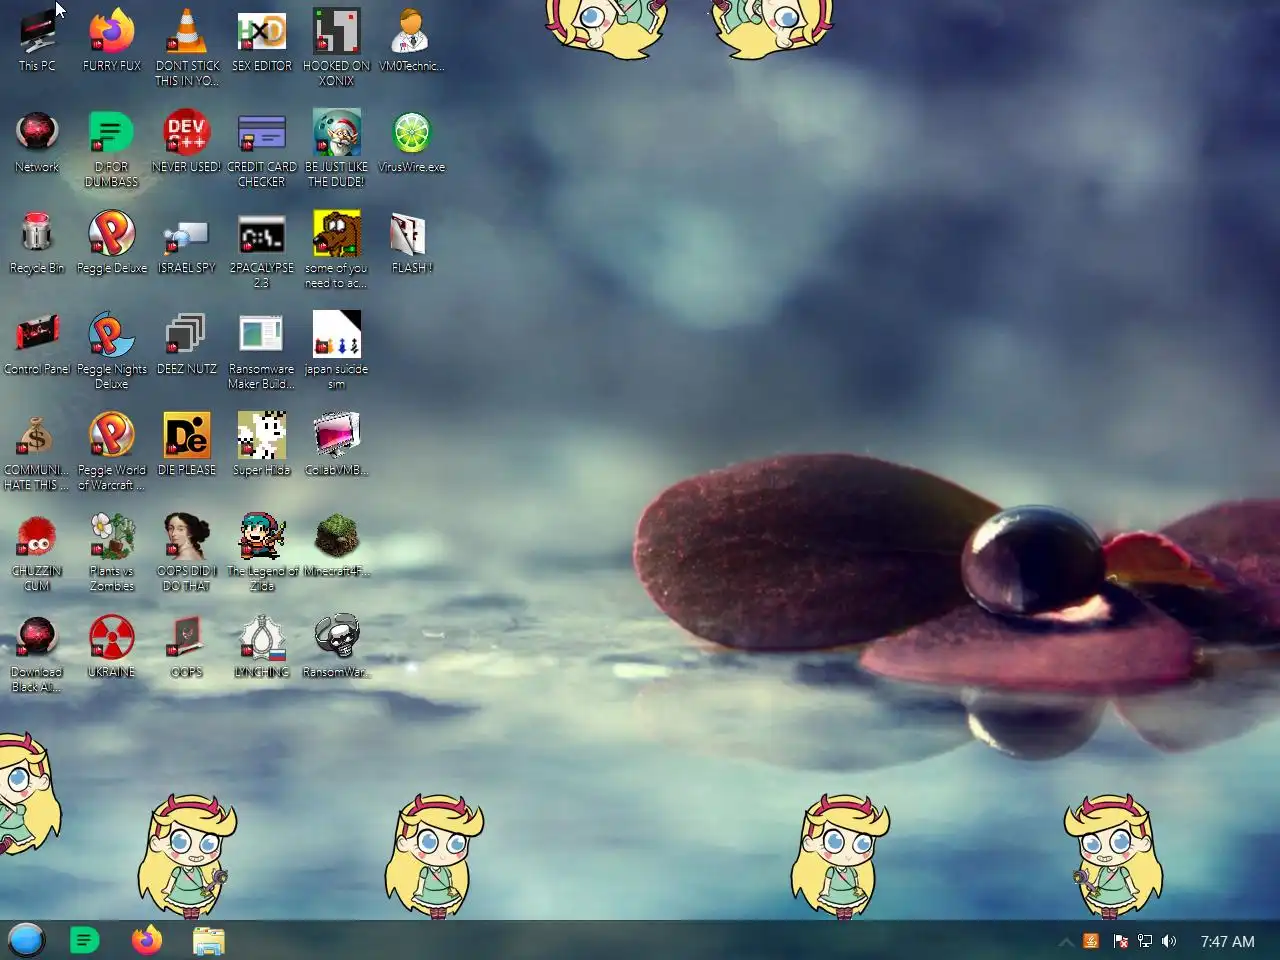Show hidden system tray icons

point(1066,941)
